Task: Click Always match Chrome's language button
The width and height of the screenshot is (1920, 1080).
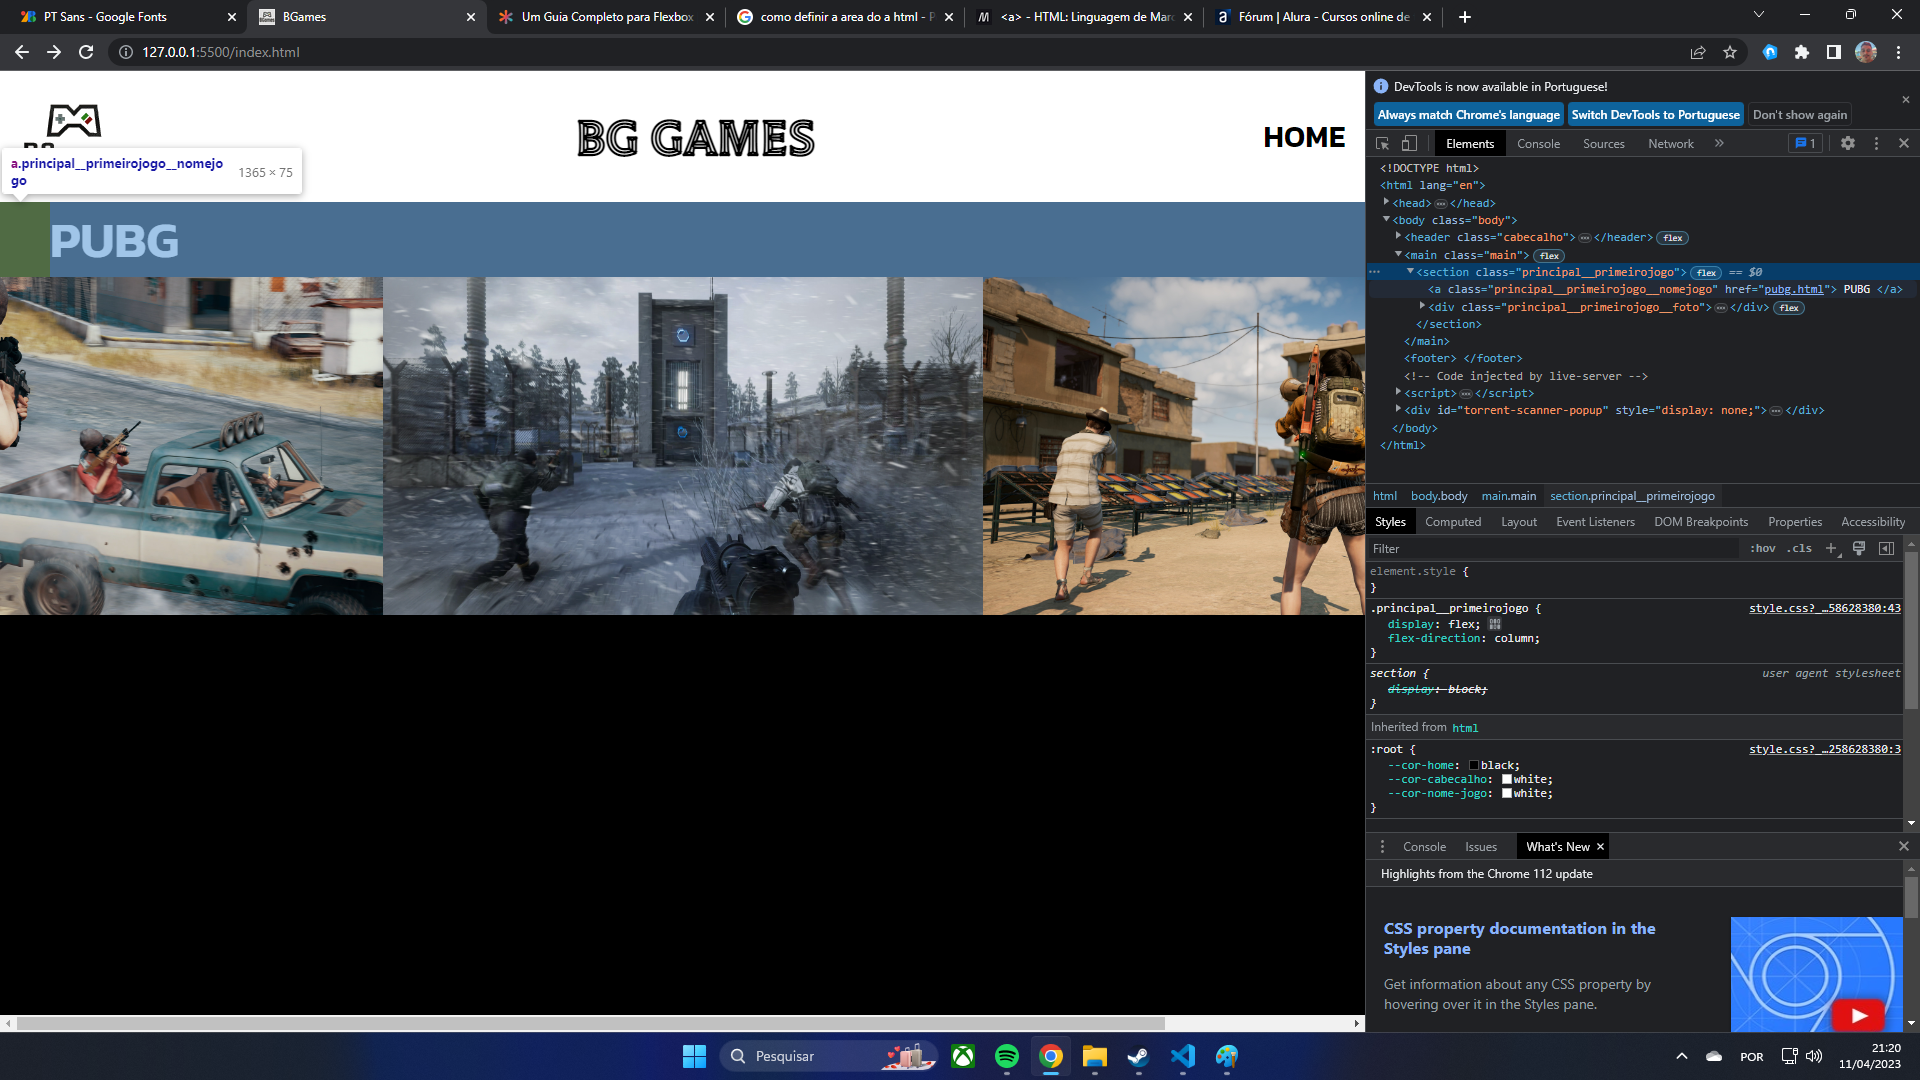Action: (1468, 115)
